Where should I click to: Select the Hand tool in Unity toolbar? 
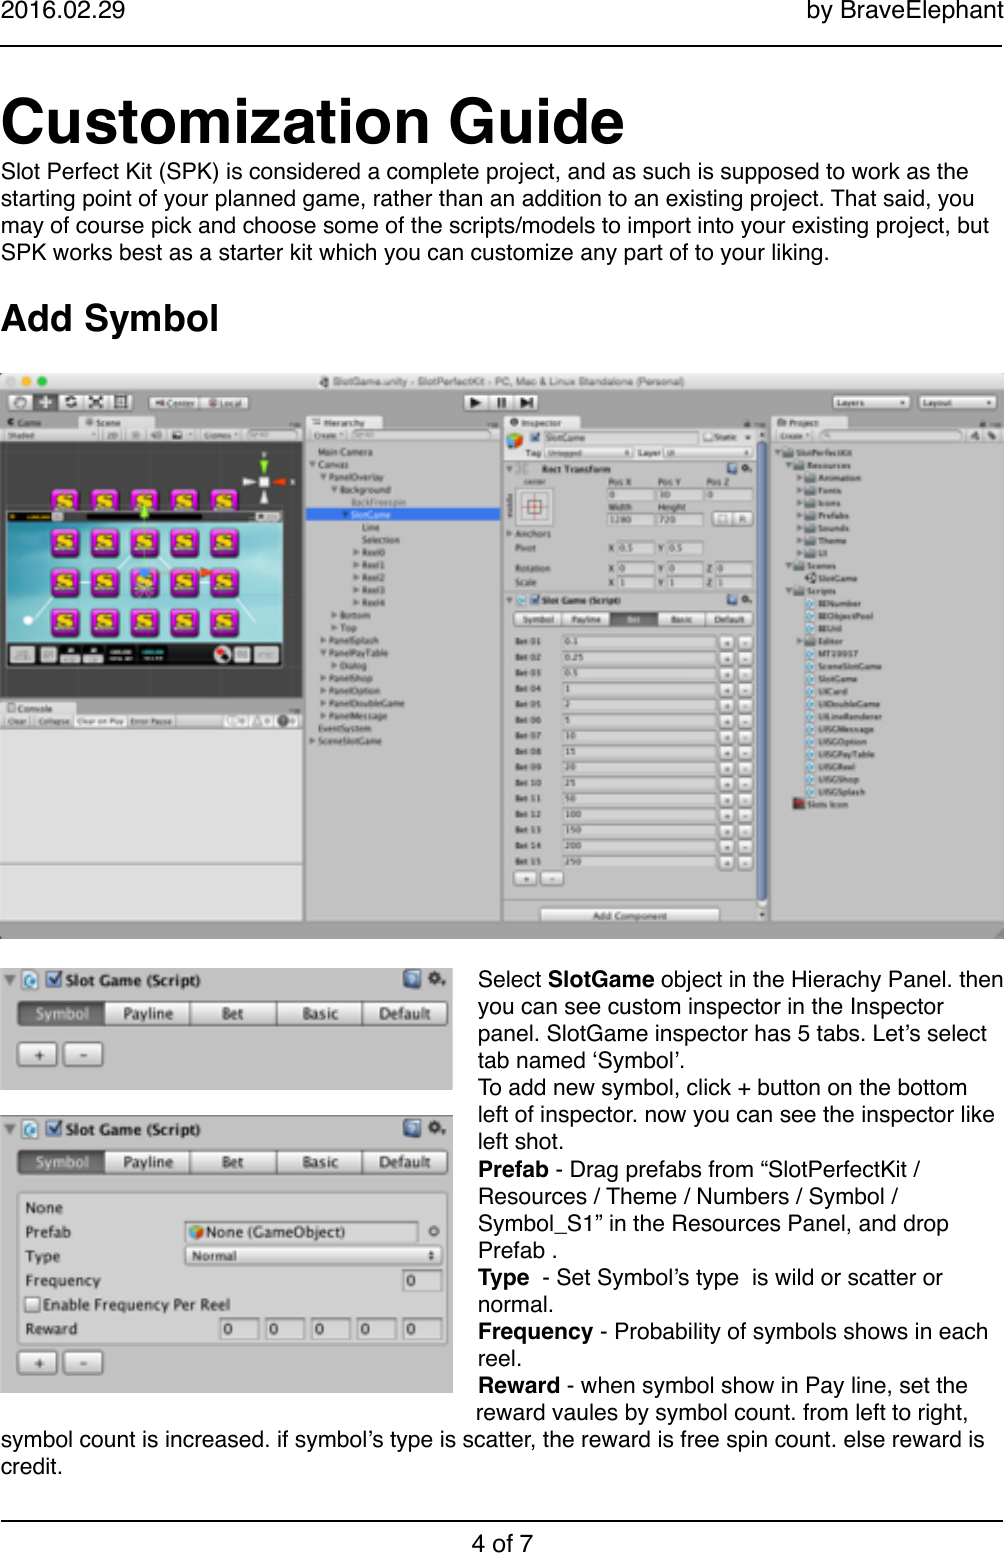(x=21, y=402)
